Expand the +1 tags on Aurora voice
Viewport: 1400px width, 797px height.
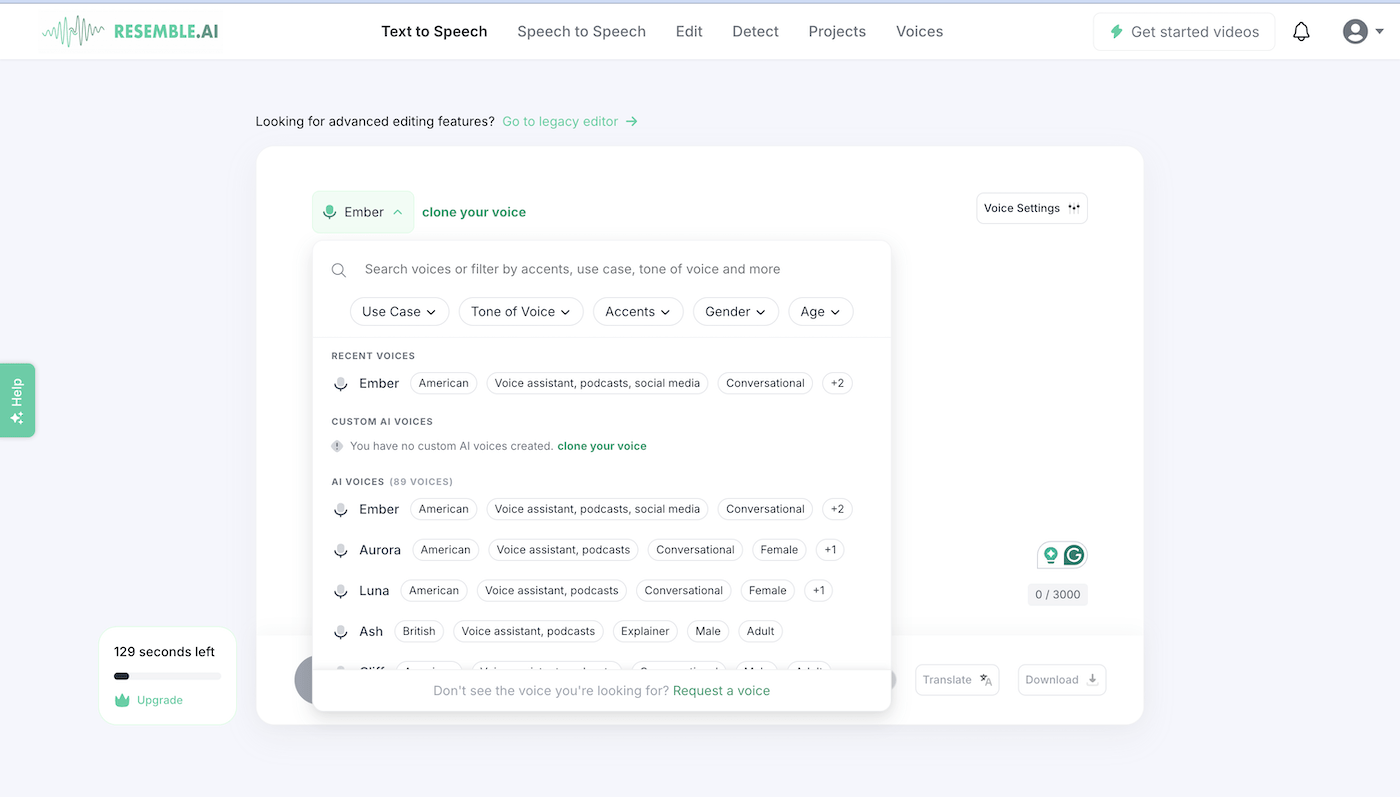[x=830, y=550]
